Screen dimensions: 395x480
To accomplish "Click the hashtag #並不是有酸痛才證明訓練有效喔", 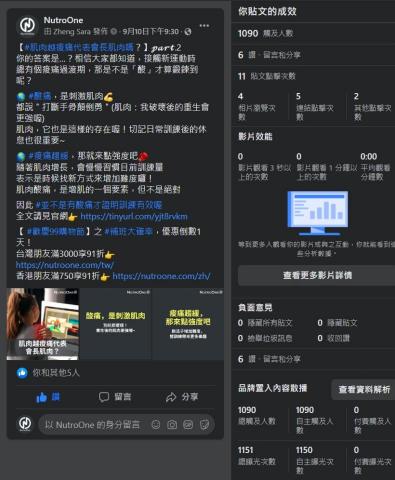I will (99, 205).
